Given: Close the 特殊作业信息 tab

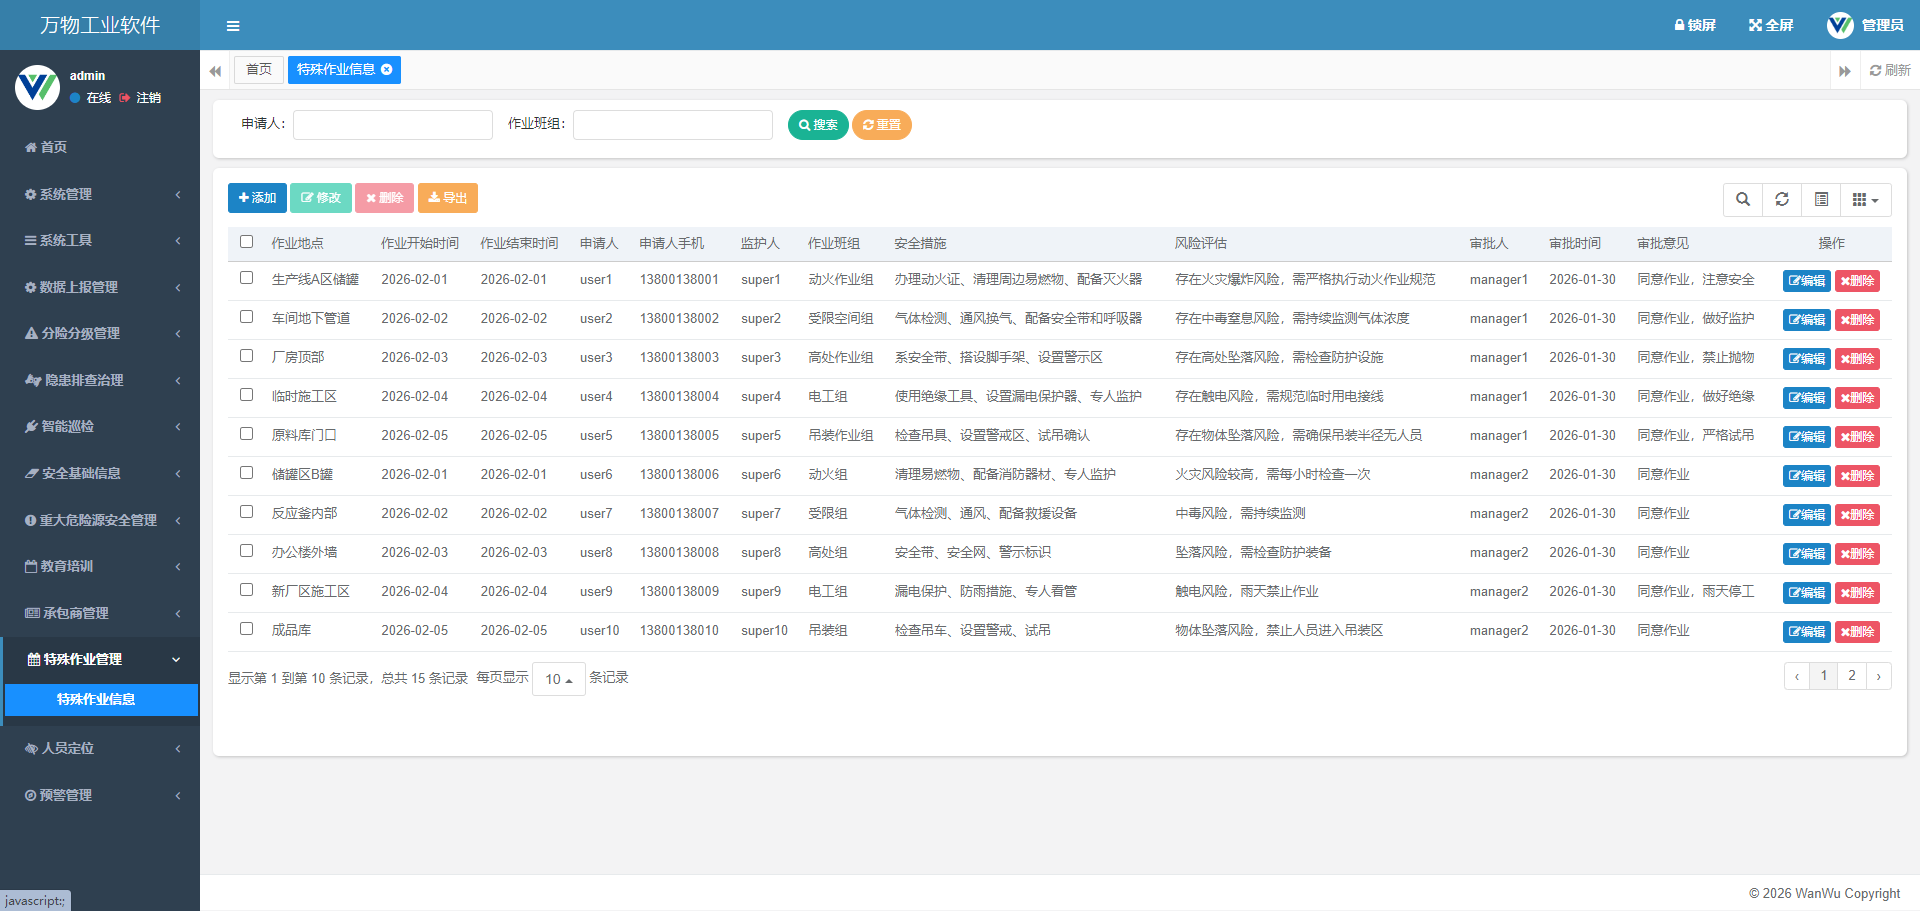Looking at the screenshot, I should pos(387,70).
